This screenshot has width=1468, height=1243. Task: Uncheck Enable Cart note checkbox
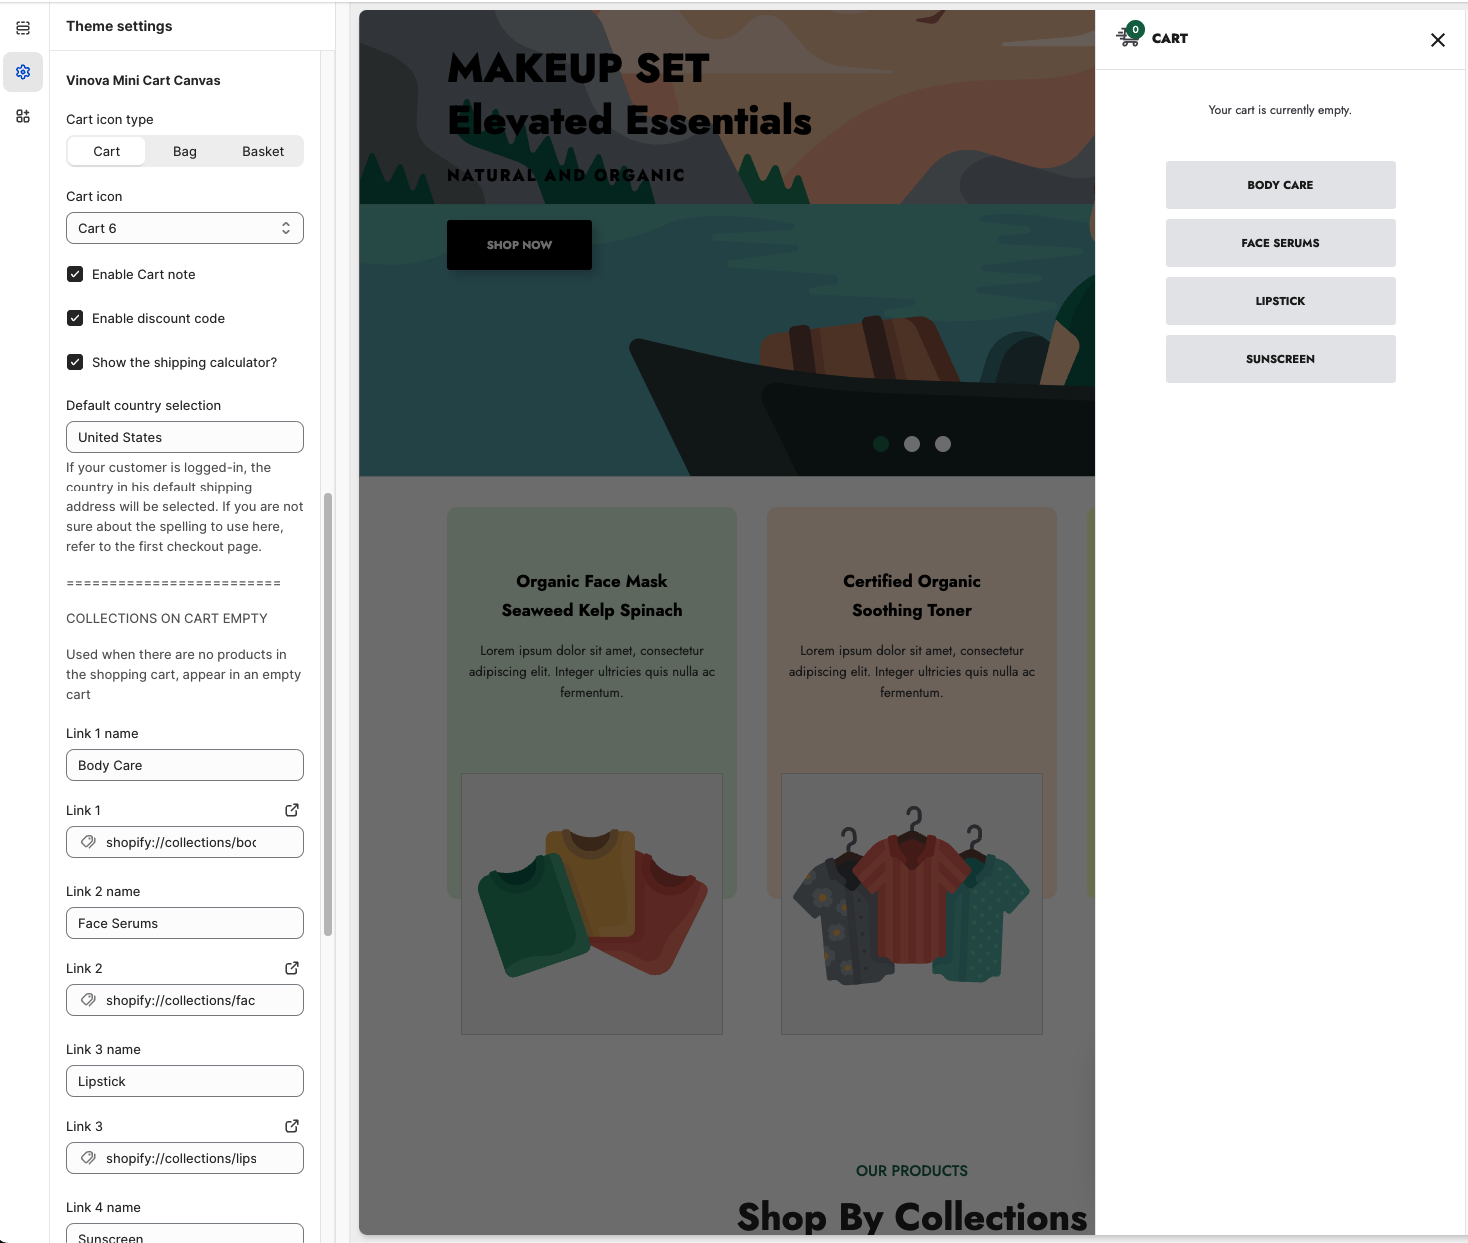point(75,274)
